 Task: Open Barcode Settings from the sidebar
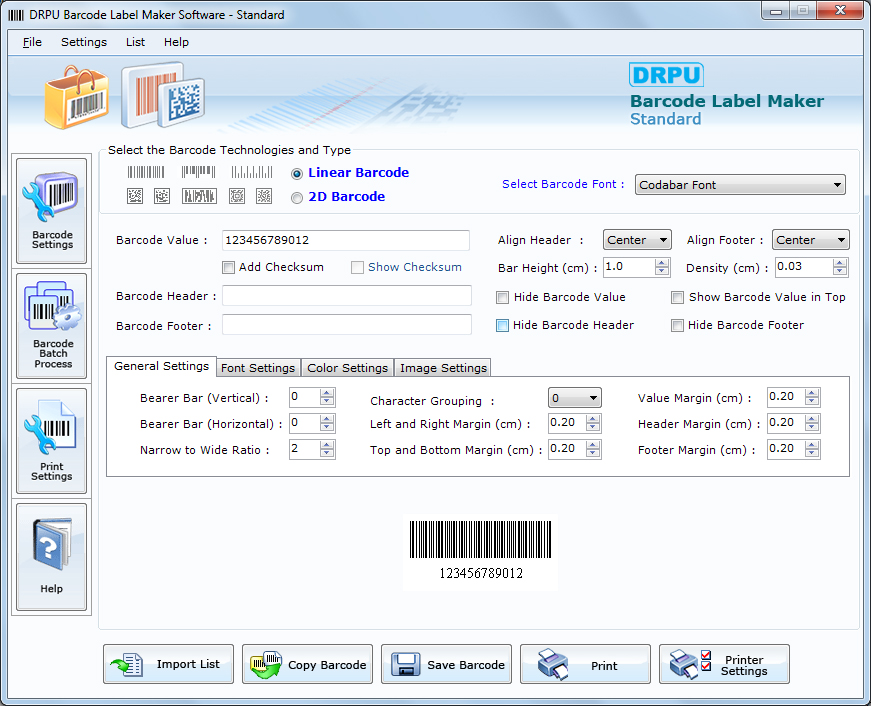coord(51,209)
